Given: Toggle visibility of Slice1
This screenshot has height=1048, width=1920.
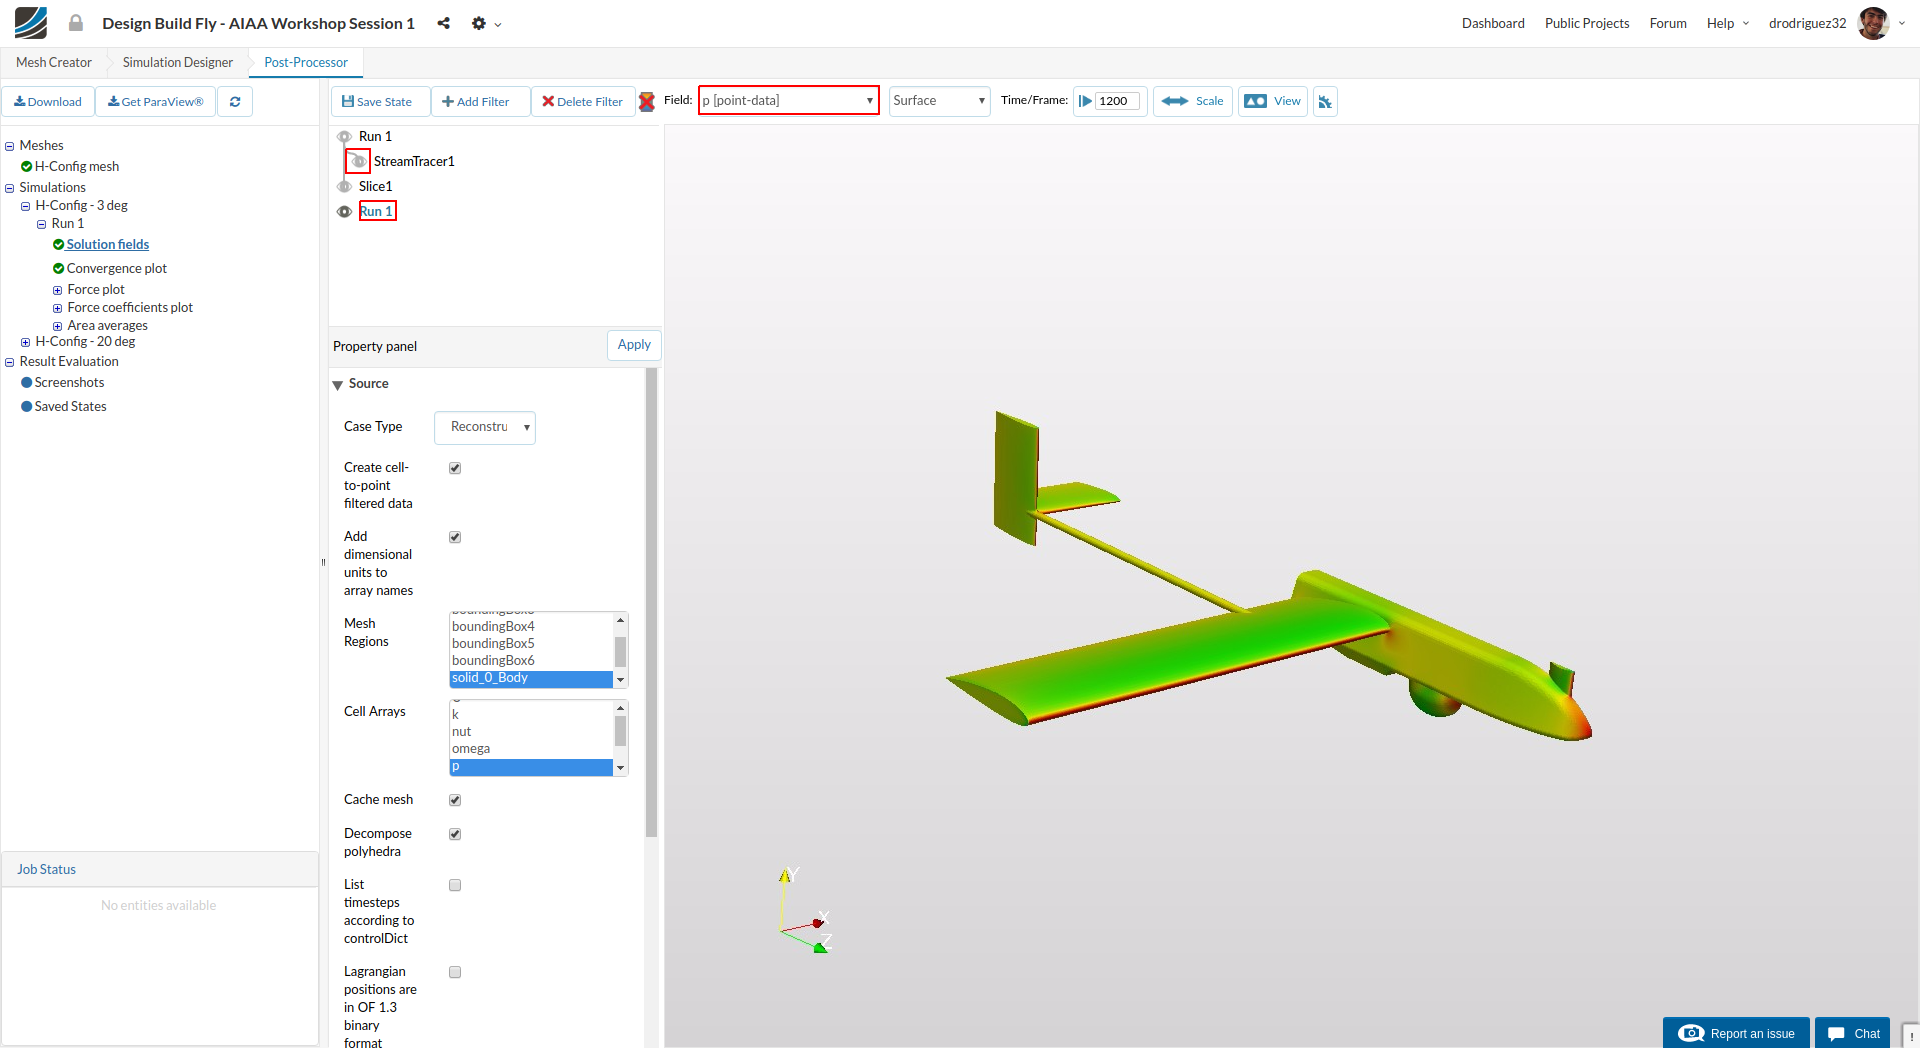Looking at the screenshot, I should [344, 186].
